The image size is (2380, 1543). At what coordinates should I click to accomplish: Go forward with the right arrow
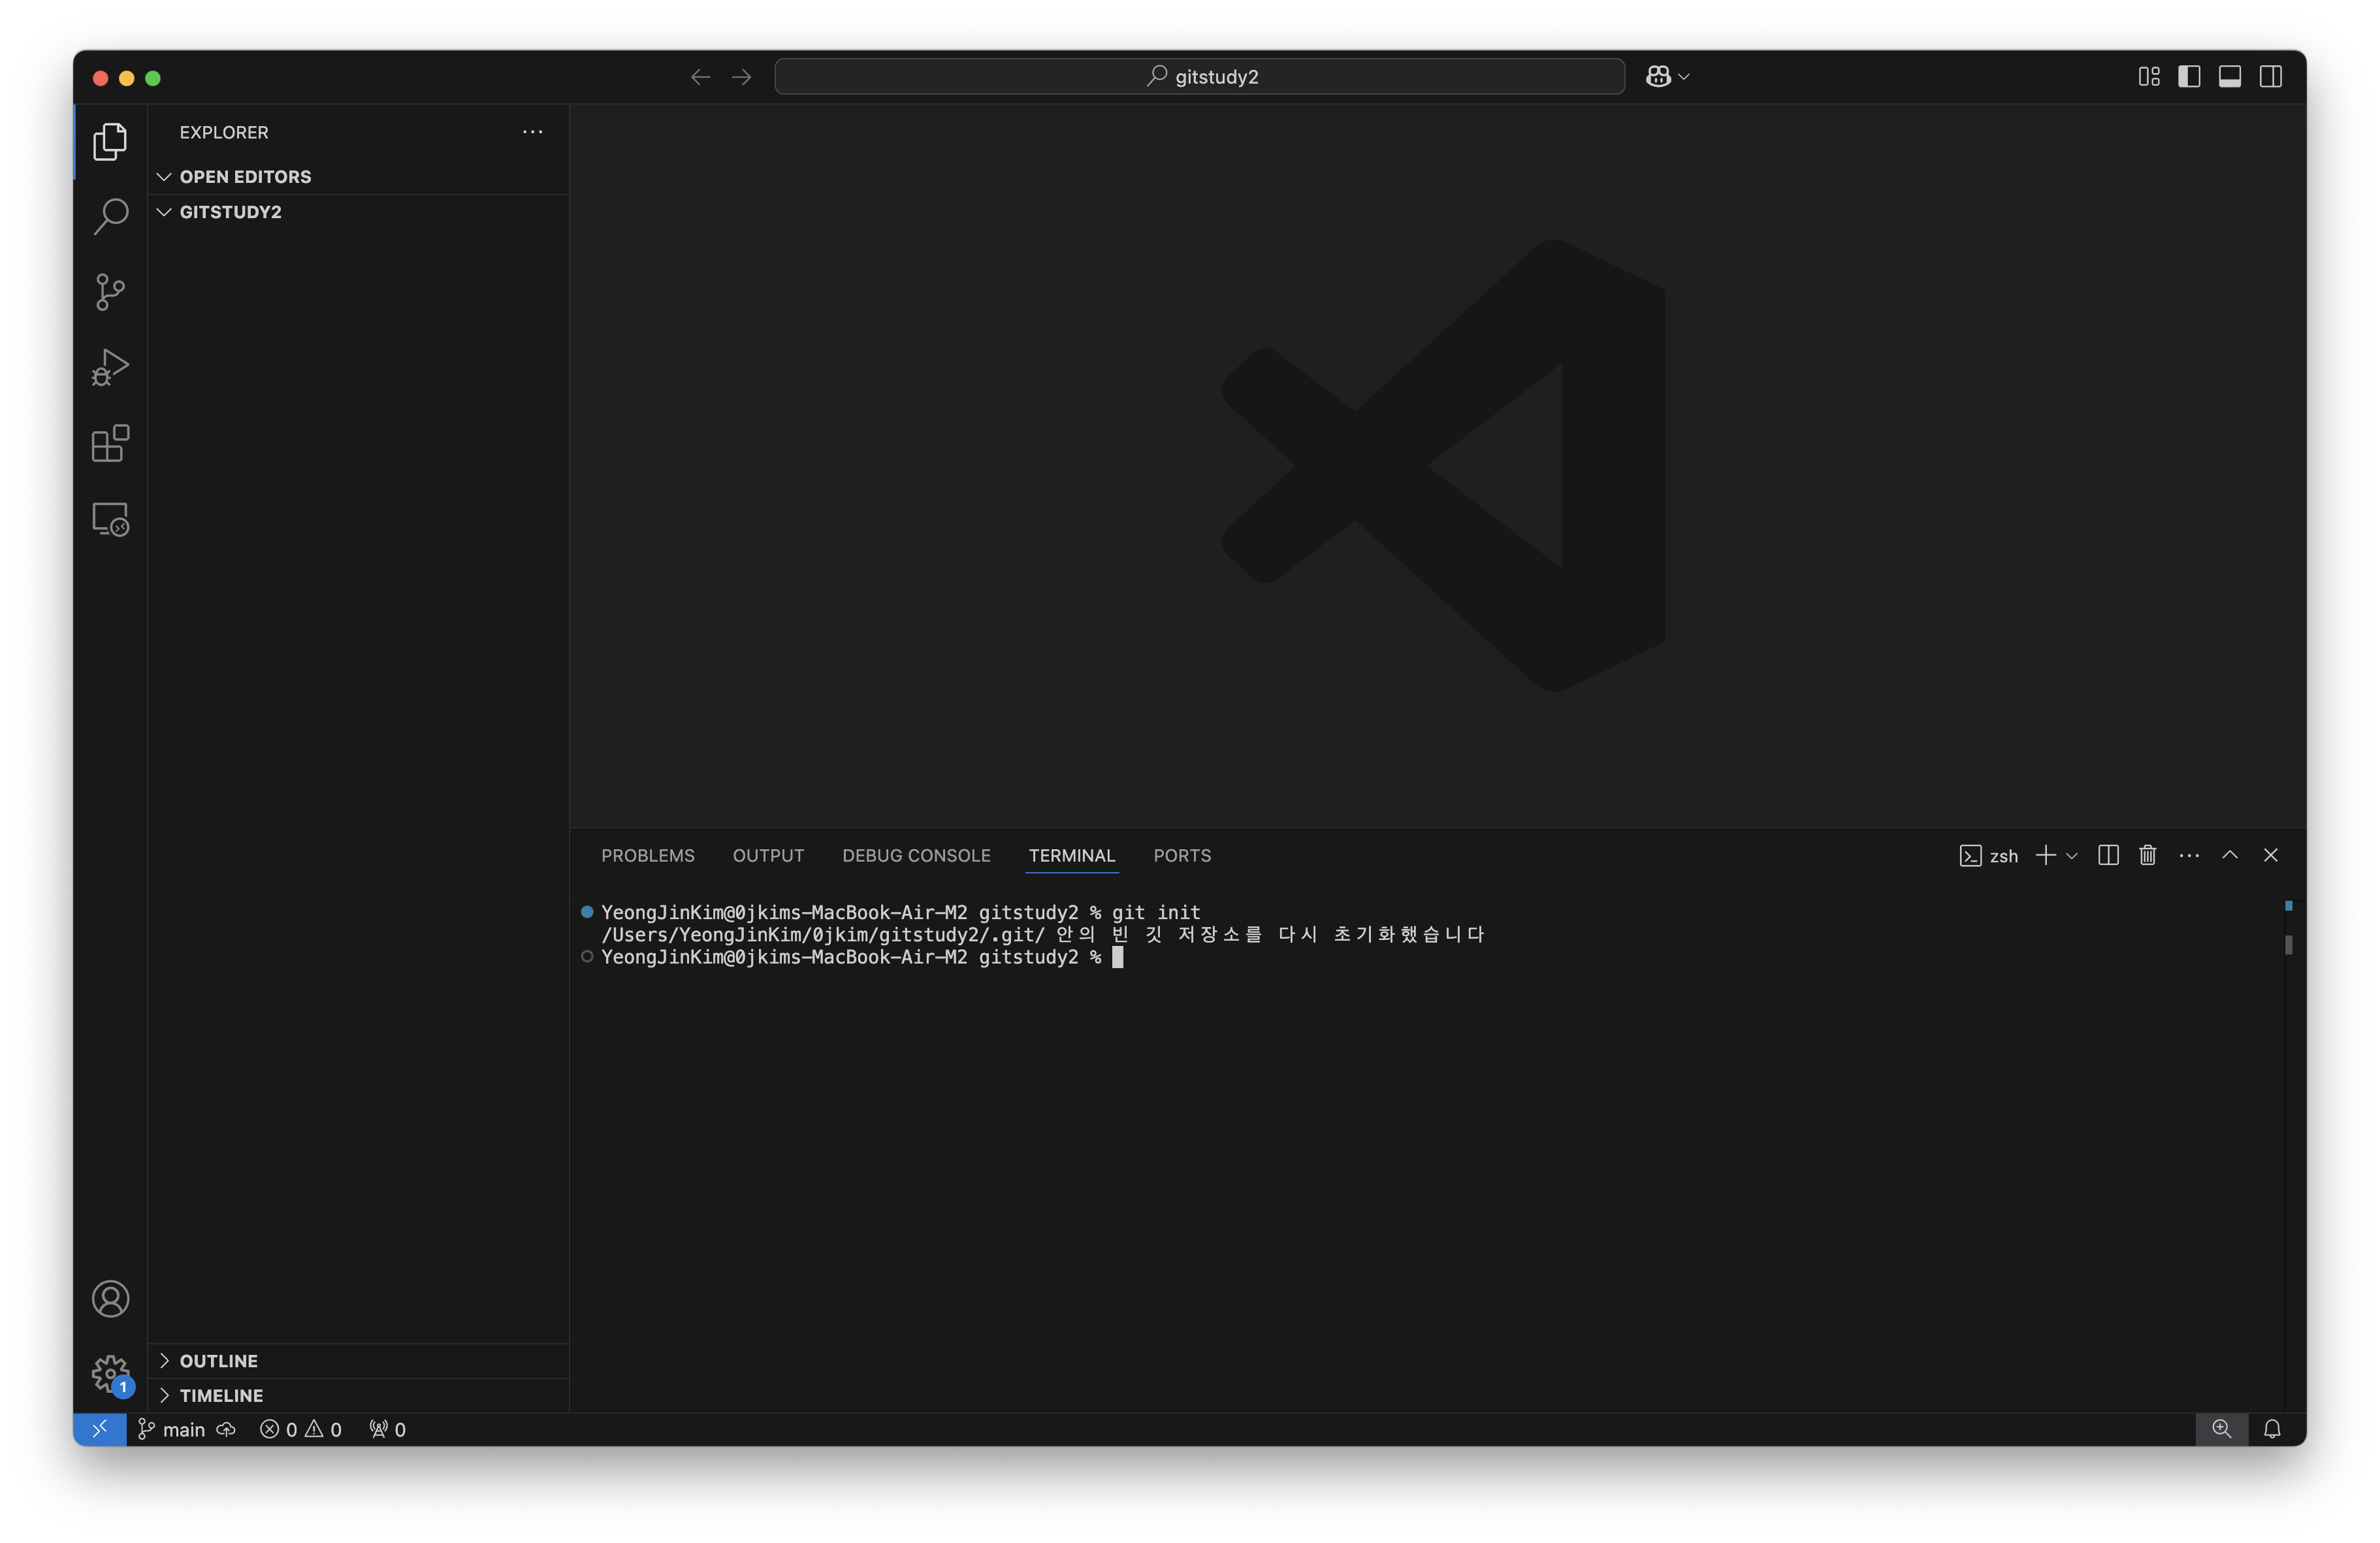tap(741, 77)
